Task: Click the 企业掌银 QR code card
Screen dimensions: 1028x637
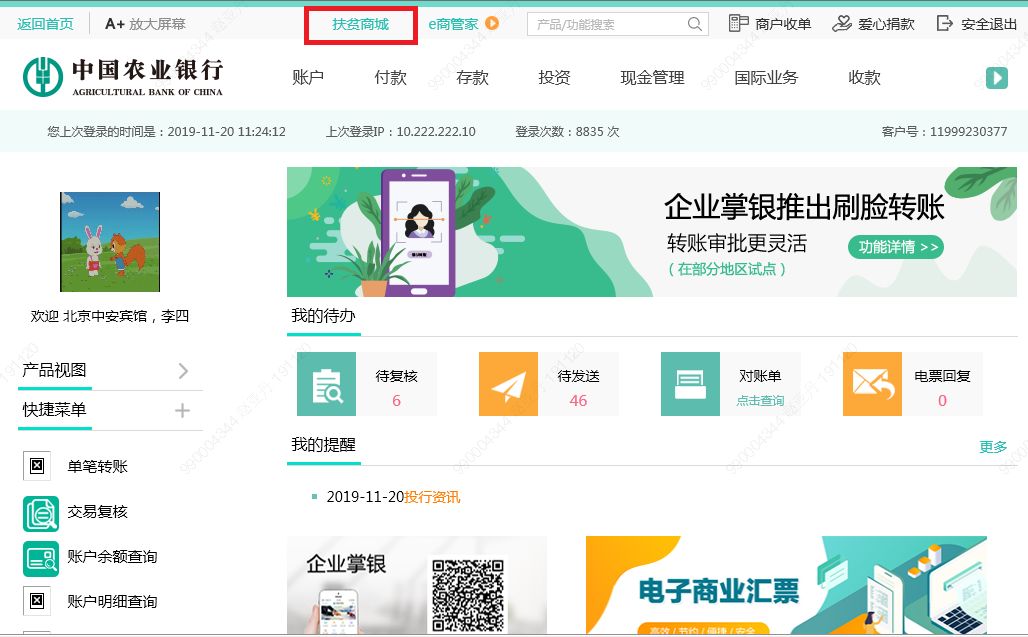Action: coord(417,585)
